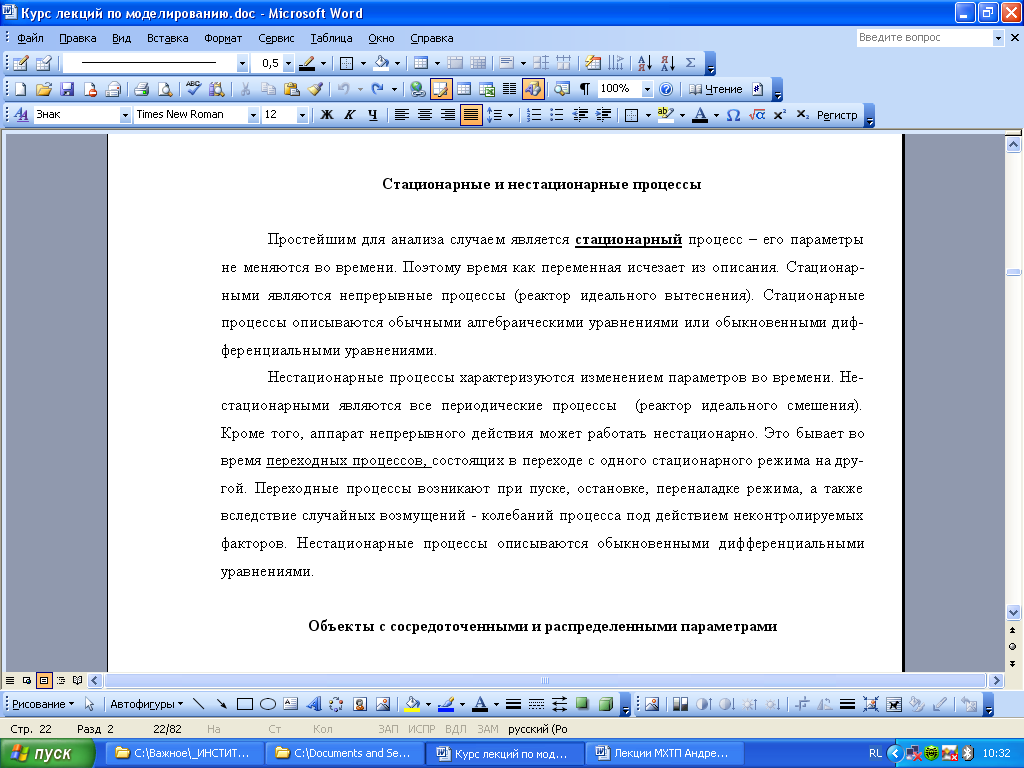This screenshot has height=768, width=1024.
Task: Open the Times New Roman font dropdown
Action: [253, 116]
